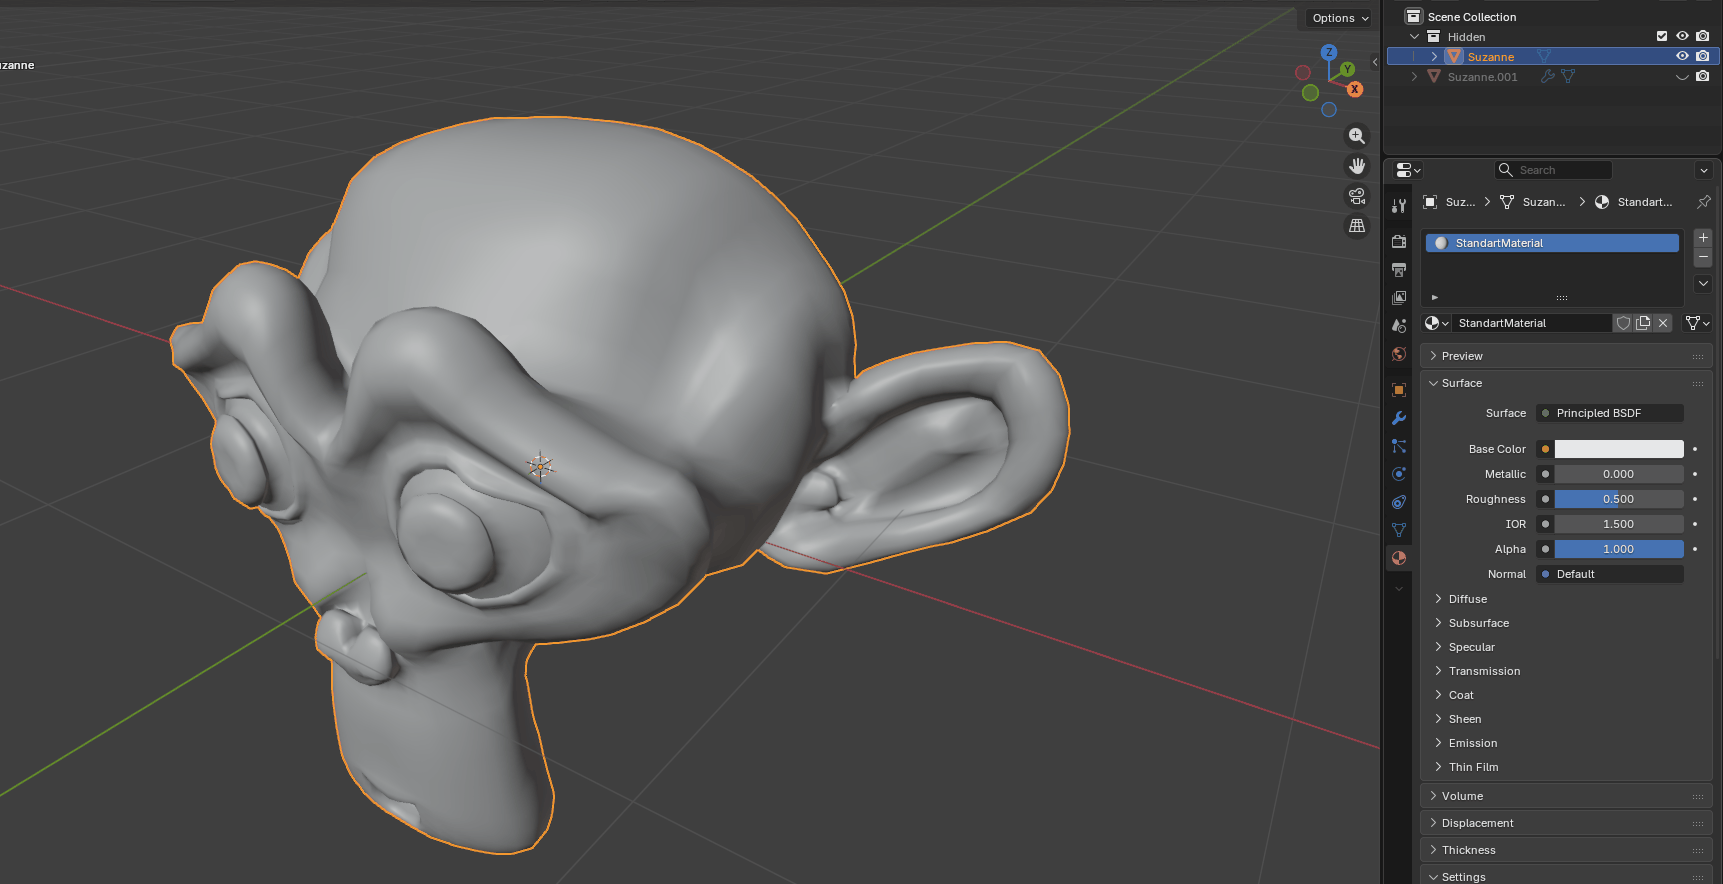Open the Object properties tab

click(x=1399, y=390)
